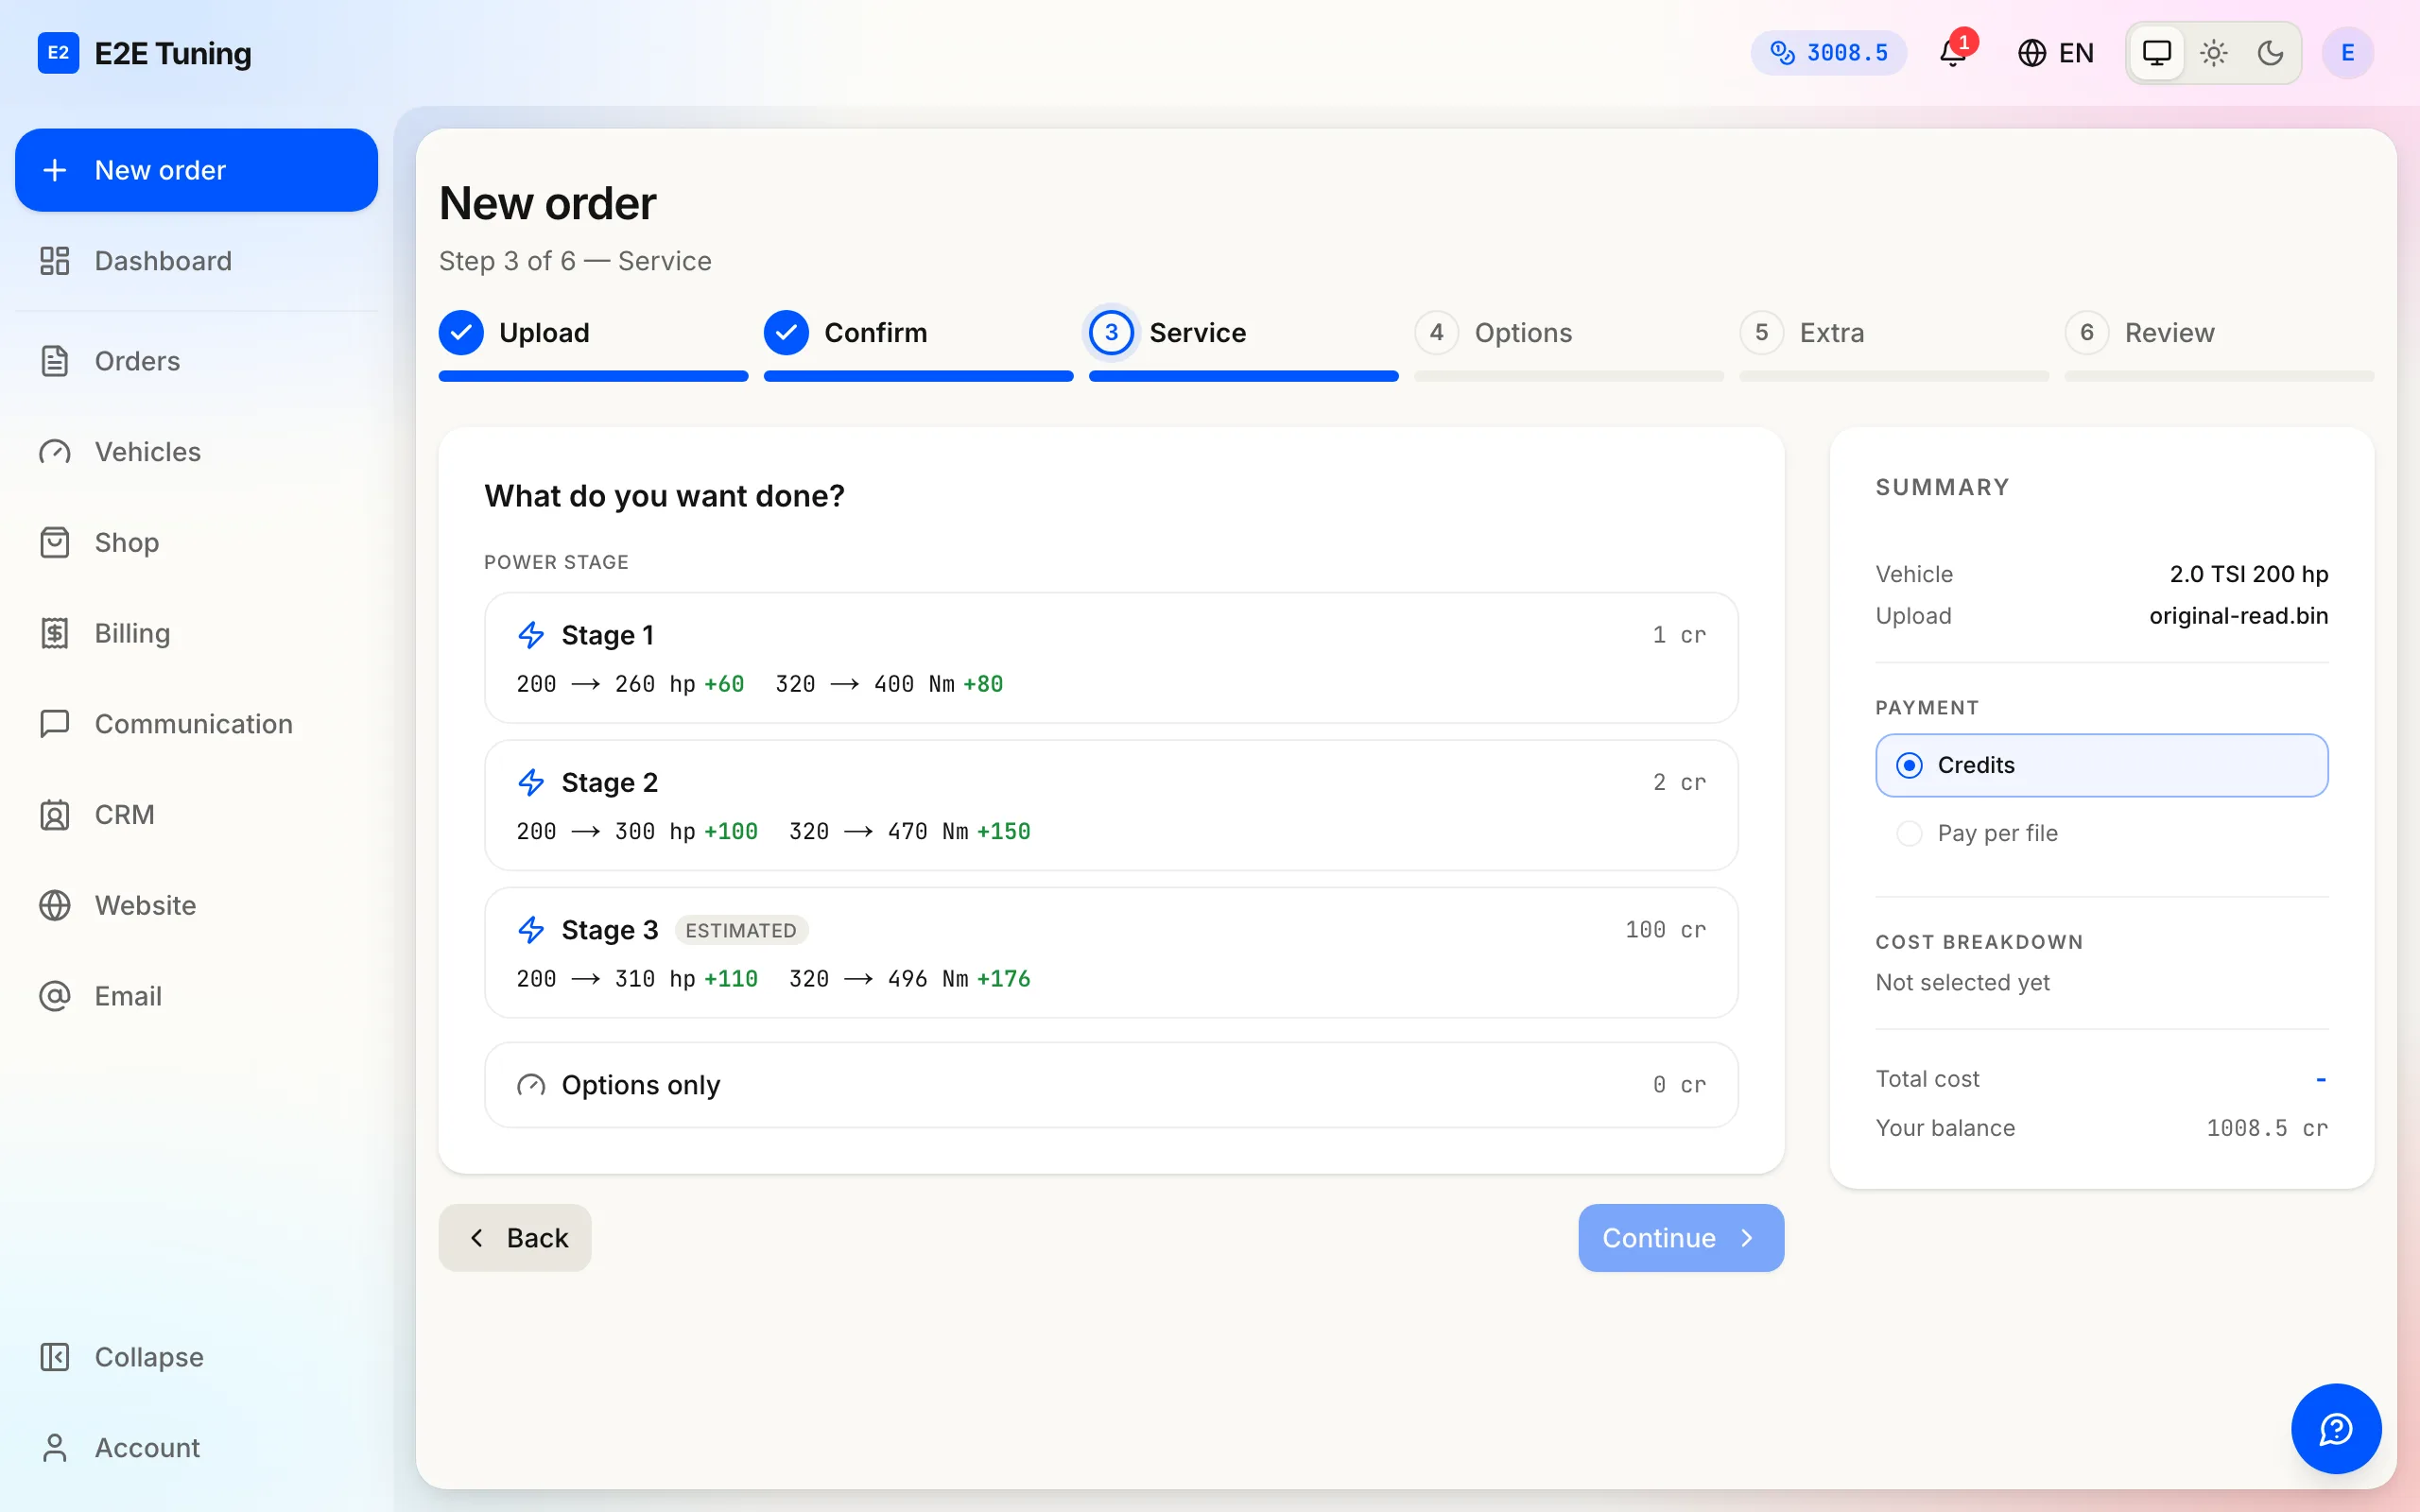Choose Credits payment method
This screenshot has width=2420, height=1512.
click(2101, 765)
